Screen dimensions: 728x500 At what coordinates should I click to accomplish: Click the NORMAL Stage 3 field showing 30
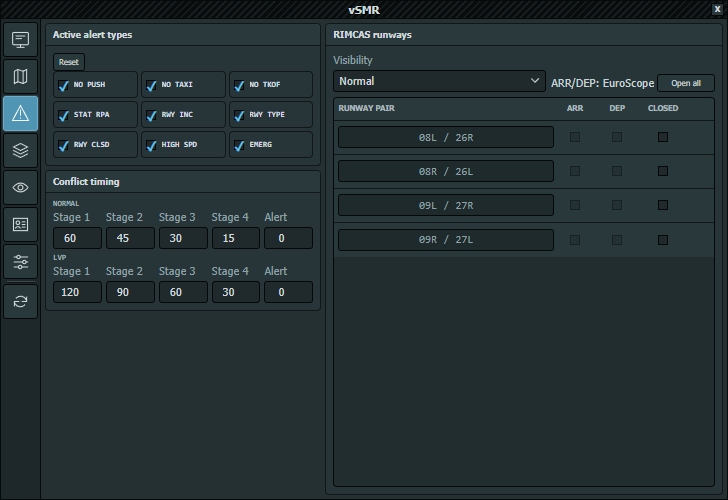tap(183, 238)
